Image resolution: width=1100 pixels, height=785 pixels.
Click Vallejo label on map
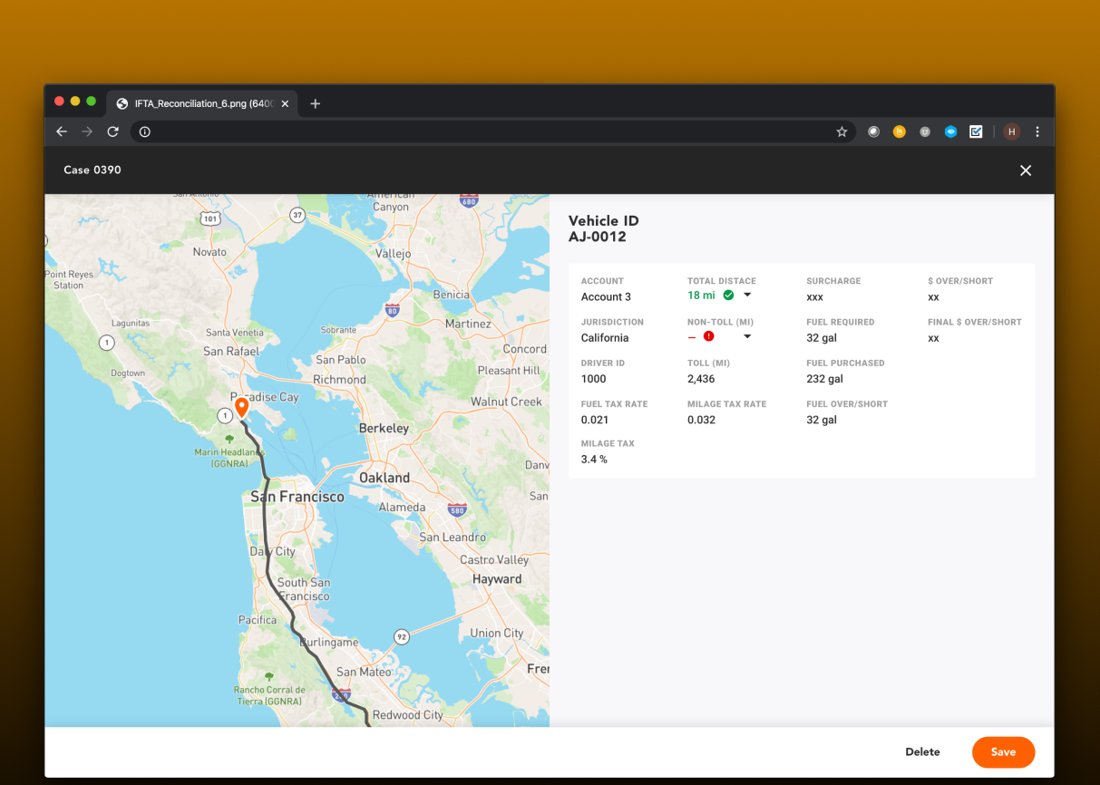(x=393, y=253)
